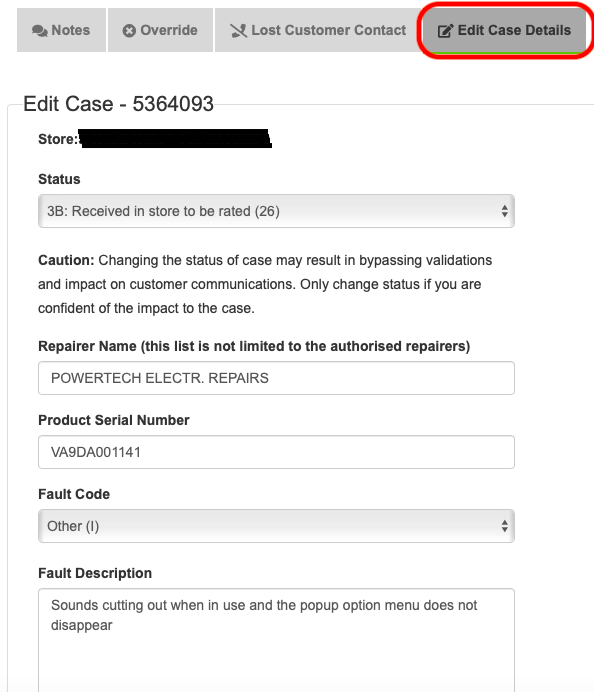Expand the Fault Code dropdown showing Other (I)

(x=276, y=526)
